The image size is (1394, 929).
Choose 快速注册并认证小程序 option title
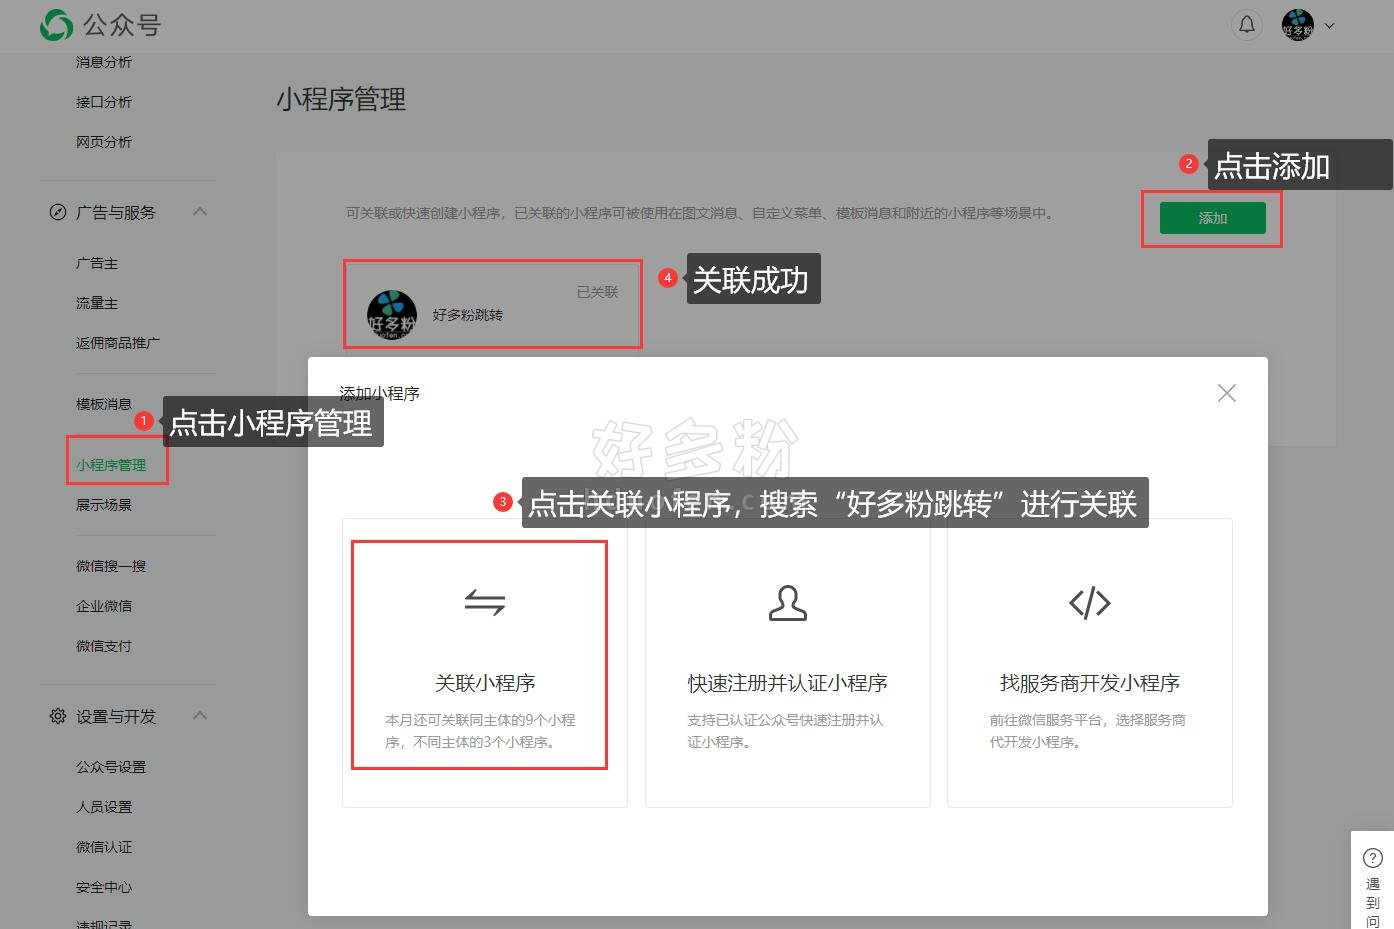[x=788, y=683]
